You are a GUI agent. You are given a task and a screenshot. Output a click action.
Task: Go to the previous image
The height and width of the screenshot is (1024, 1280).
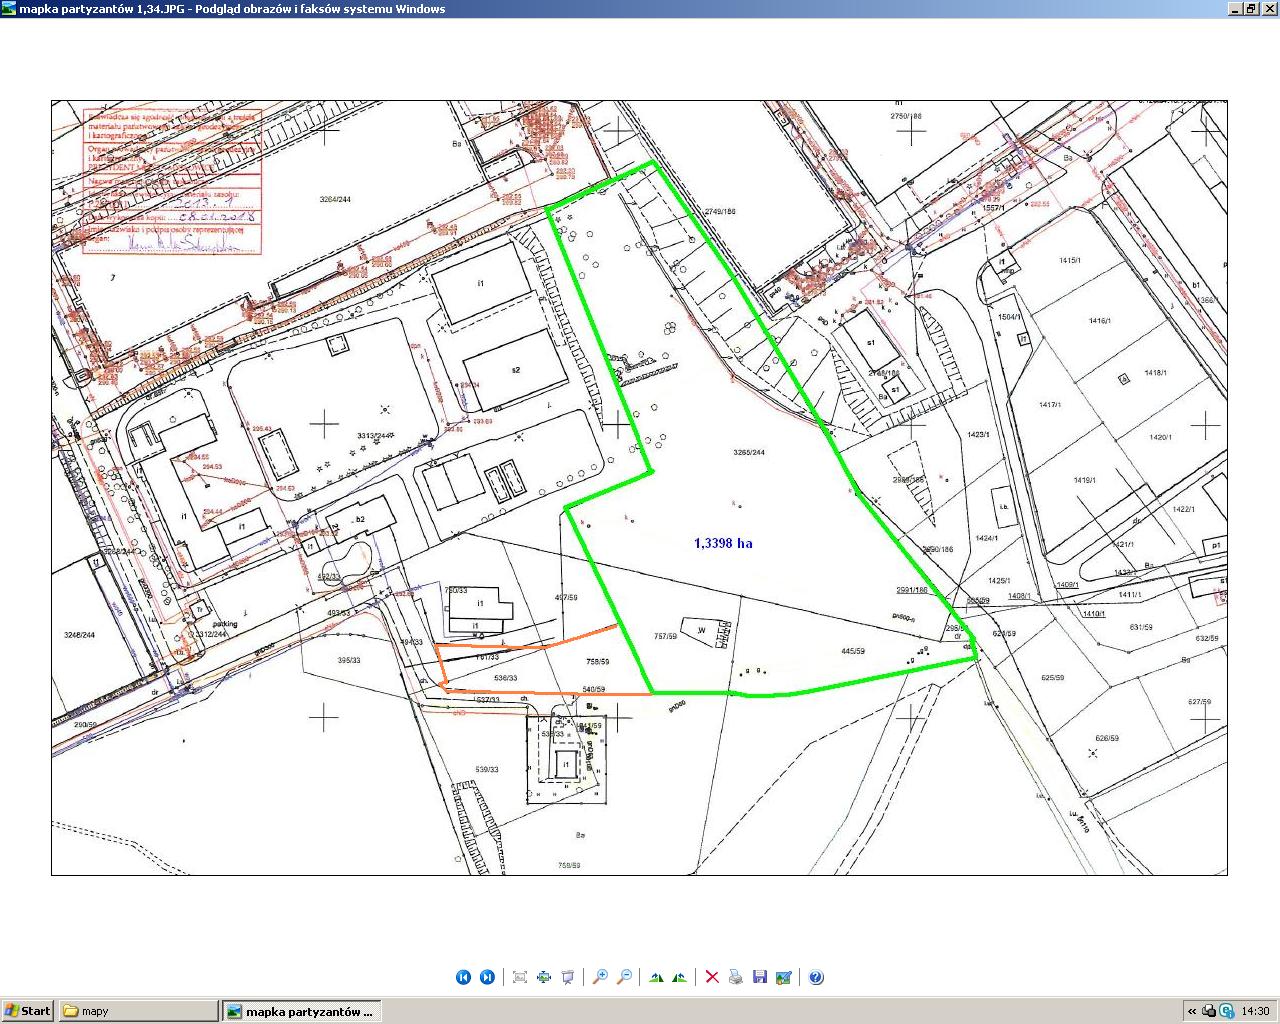(x=463, y=977)
